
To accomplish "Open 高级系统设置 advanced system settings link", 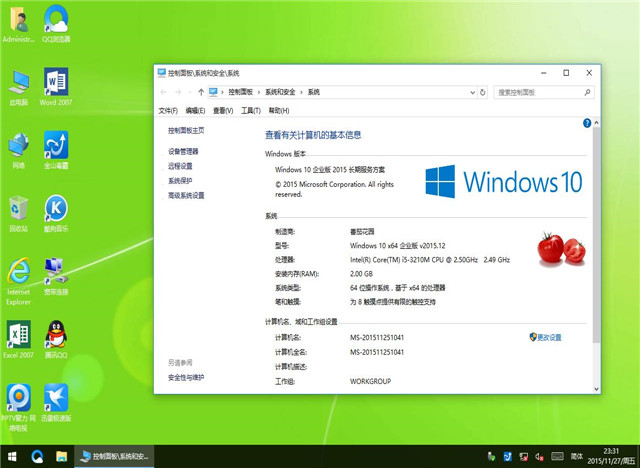I will [x=186, y=195].
